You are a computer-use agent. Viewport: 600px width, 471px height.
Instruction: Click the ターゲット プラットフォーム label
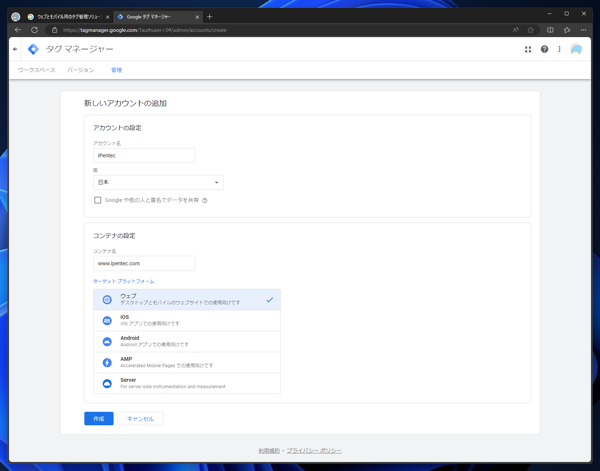pos(124,281)
